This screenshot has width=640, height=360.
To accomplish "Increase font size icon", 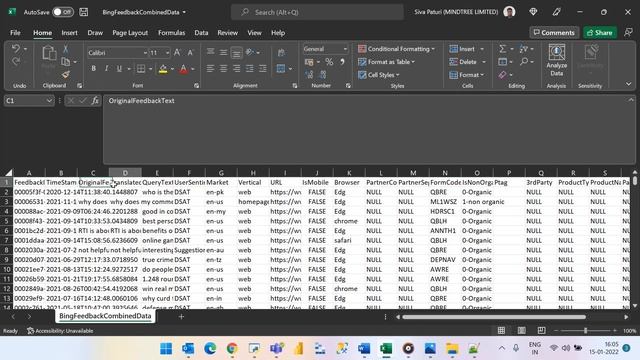I will [177, 52].
